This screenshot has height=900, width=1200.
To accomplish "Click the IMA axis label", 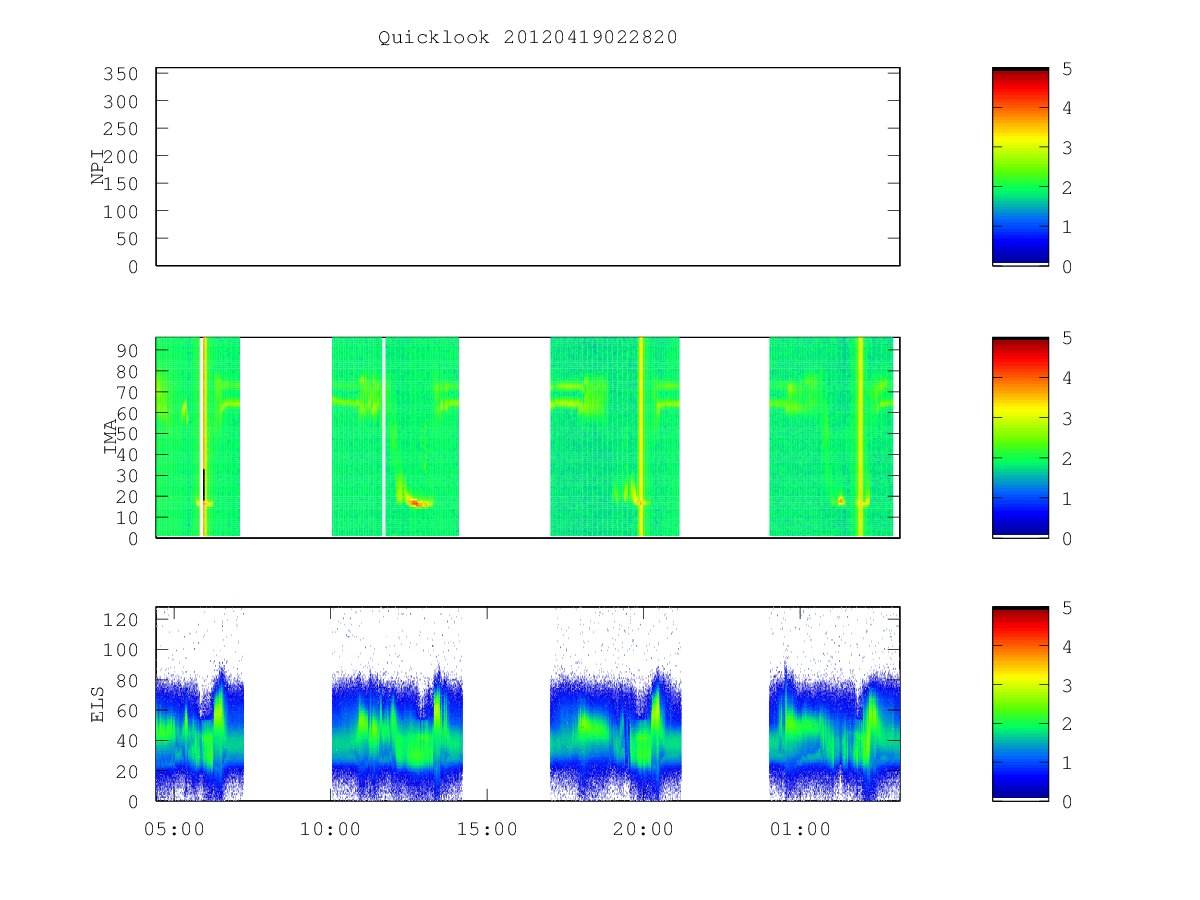I will [110, 437].
